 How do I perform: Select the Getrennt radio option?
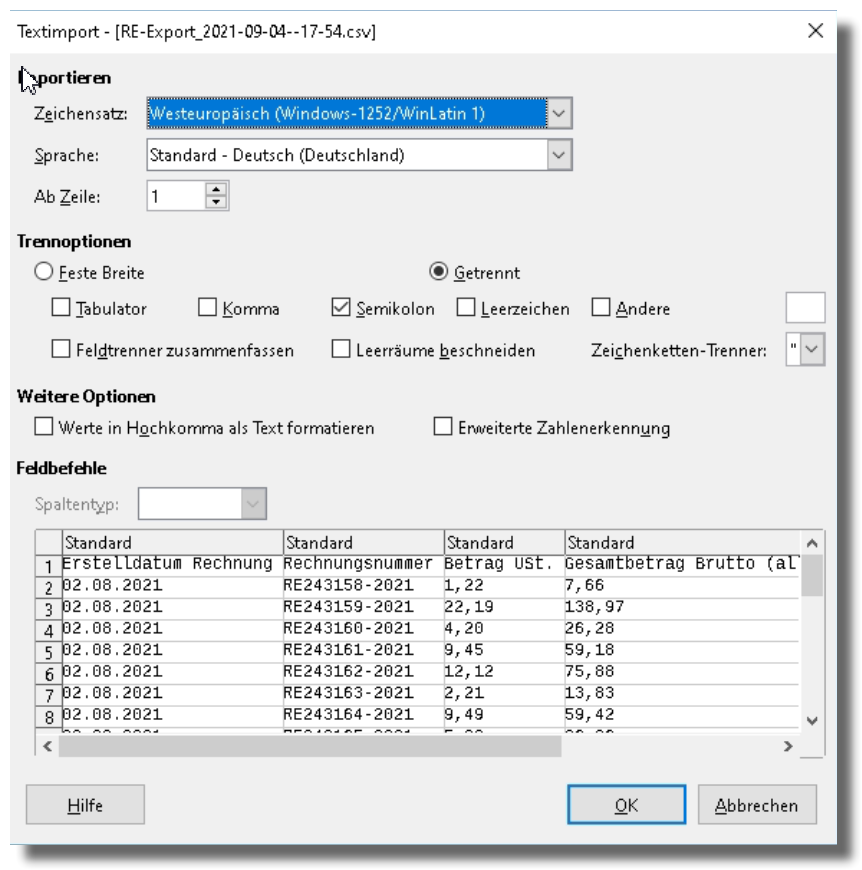(438, 272)
